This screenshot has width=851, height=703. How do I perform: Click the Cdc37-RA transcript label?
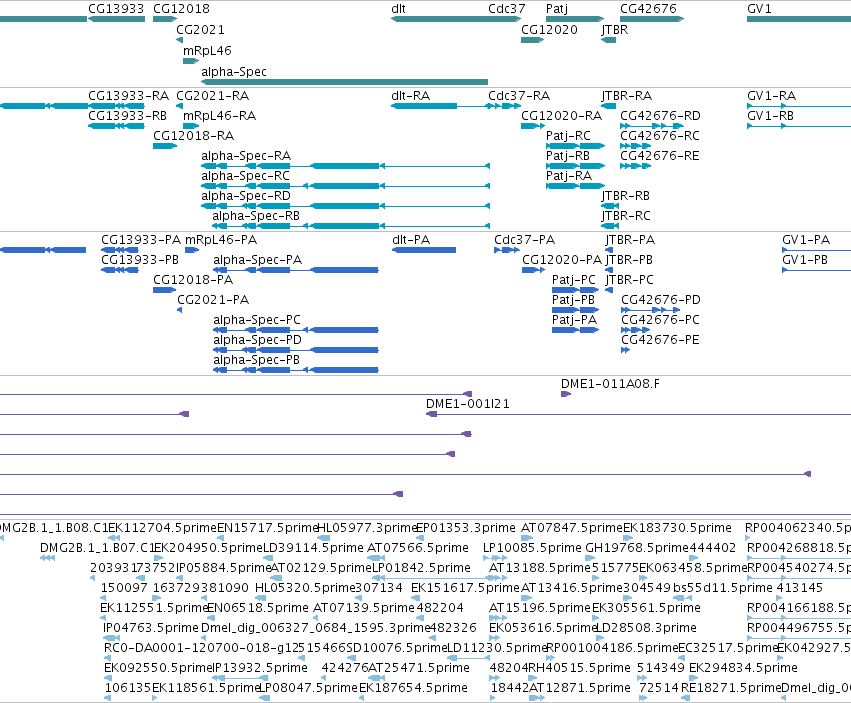pos(519,96)
